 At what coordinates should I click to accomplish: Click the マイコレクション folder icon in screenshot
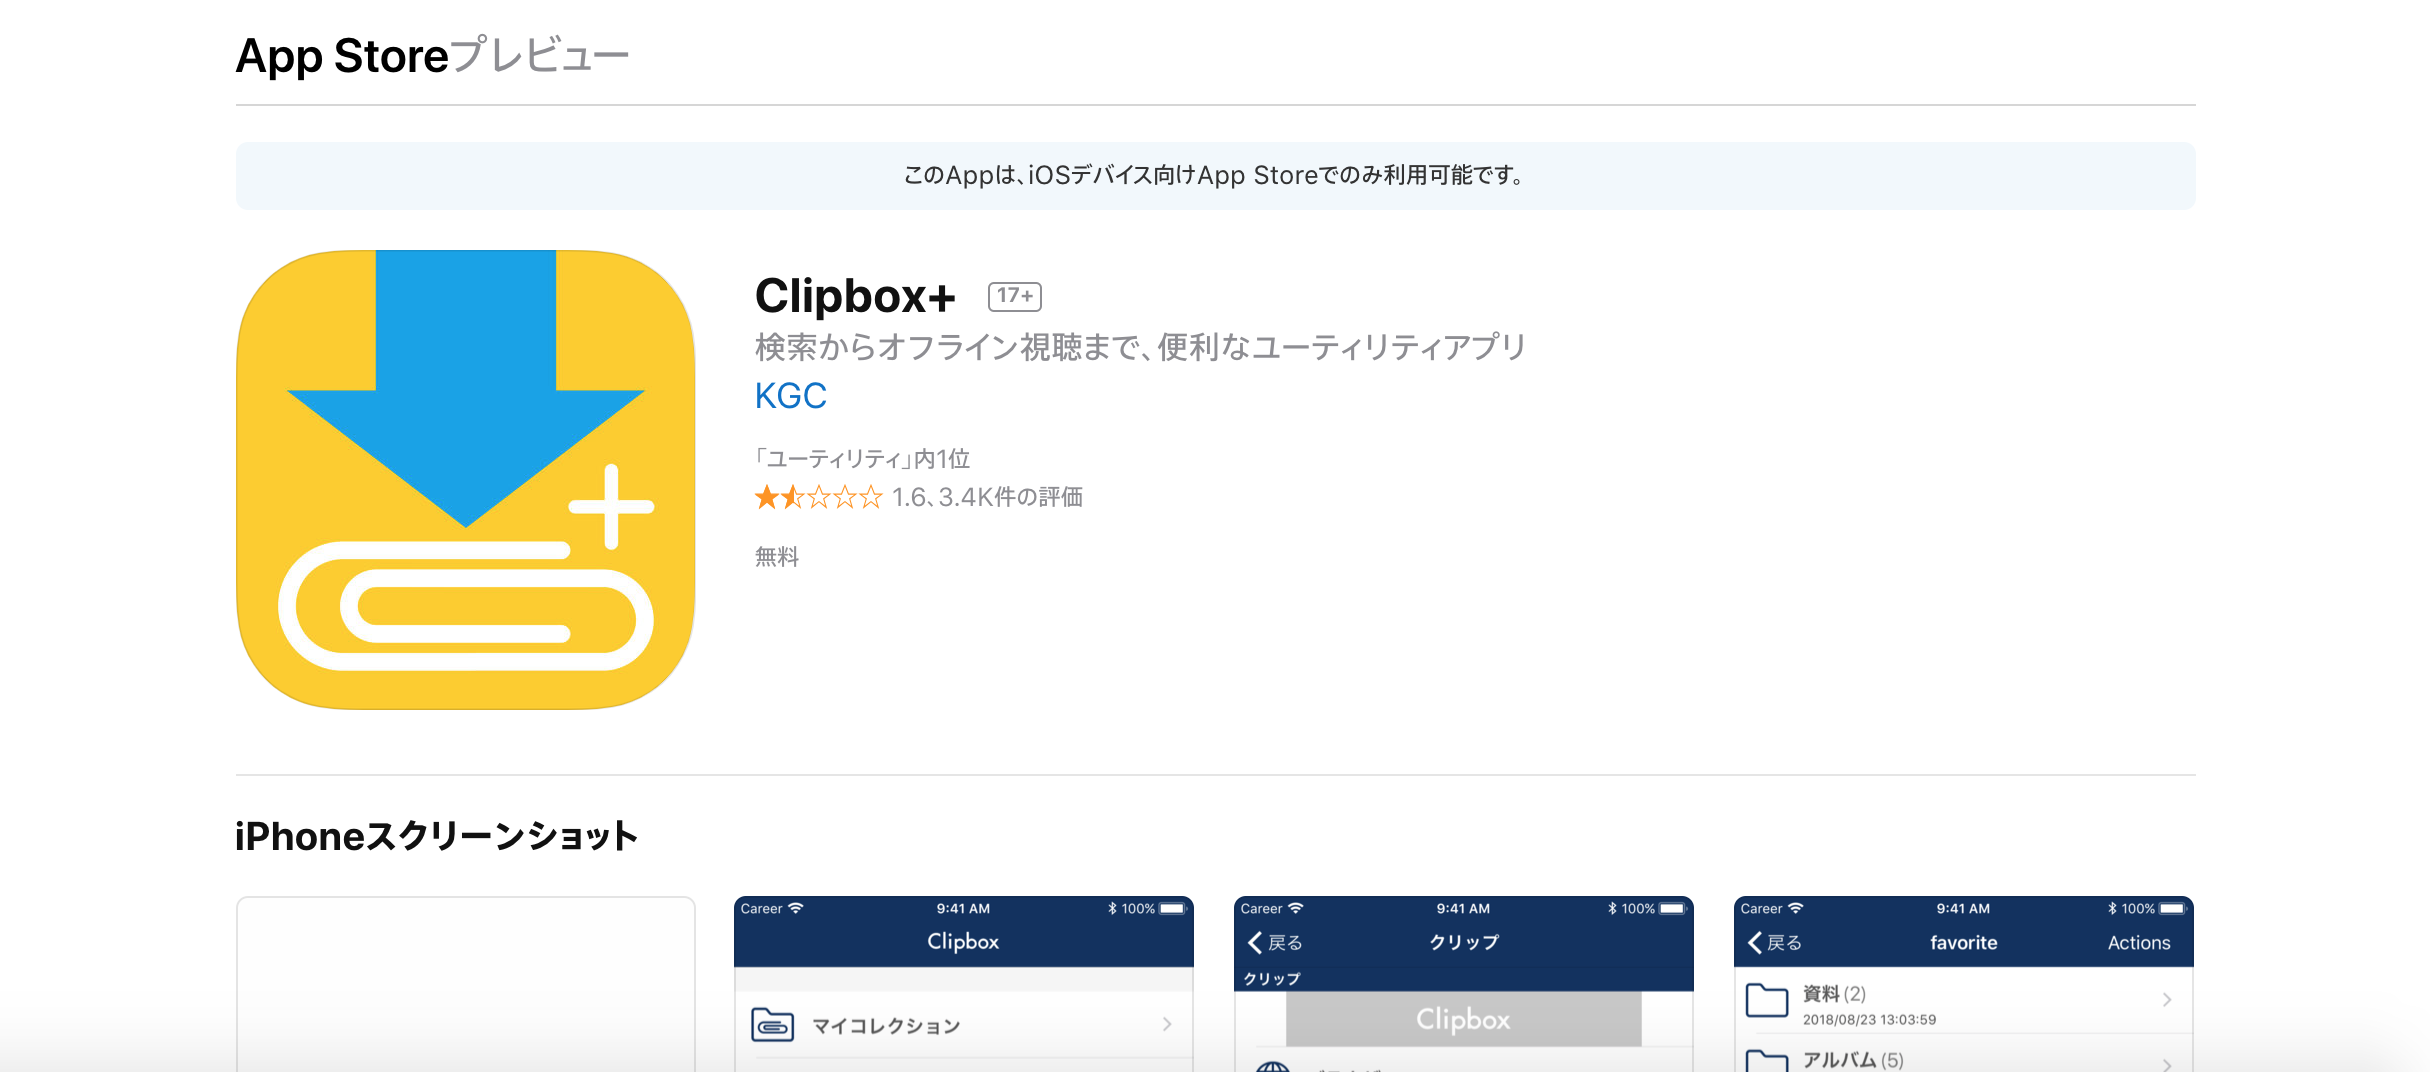tap(772, 1025)
